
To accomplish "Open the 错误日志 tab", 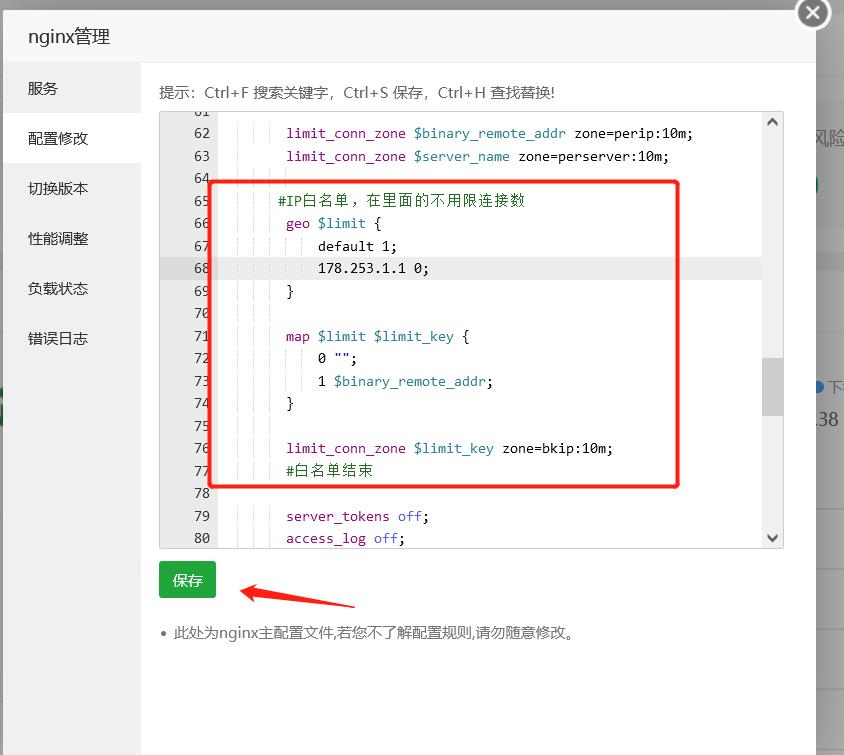I will 58,339.
